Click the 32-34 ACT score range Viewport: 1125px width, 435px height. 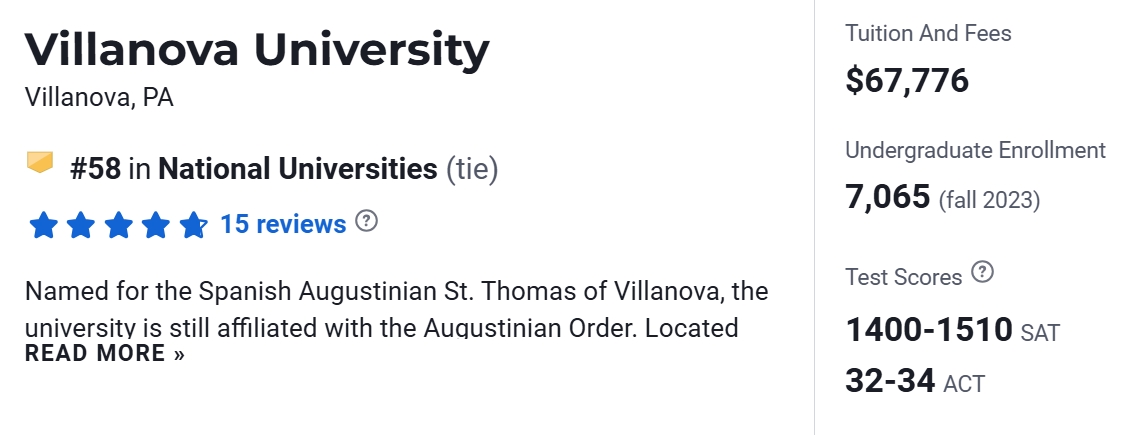[890, 381]
